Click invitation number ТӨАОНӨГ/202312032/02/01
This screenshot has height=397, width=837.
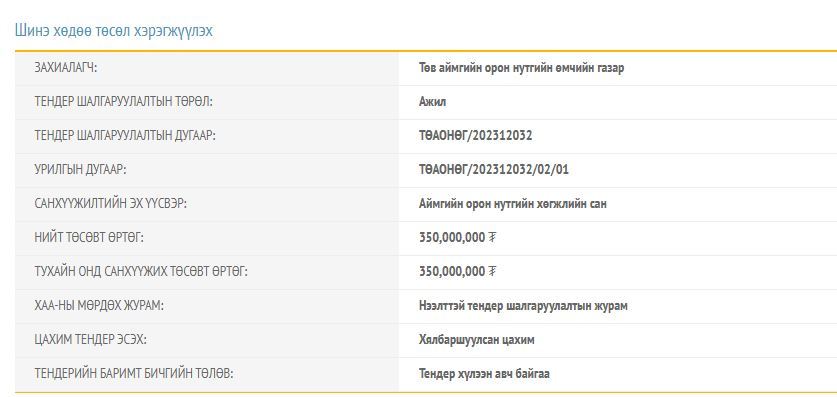(494, 170)
